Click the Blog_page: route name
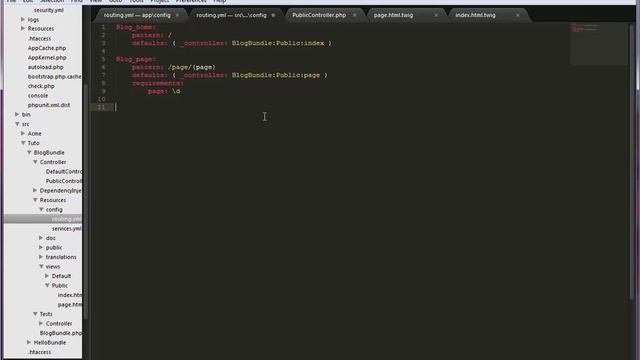640x360 pixels. click(136, 59)
